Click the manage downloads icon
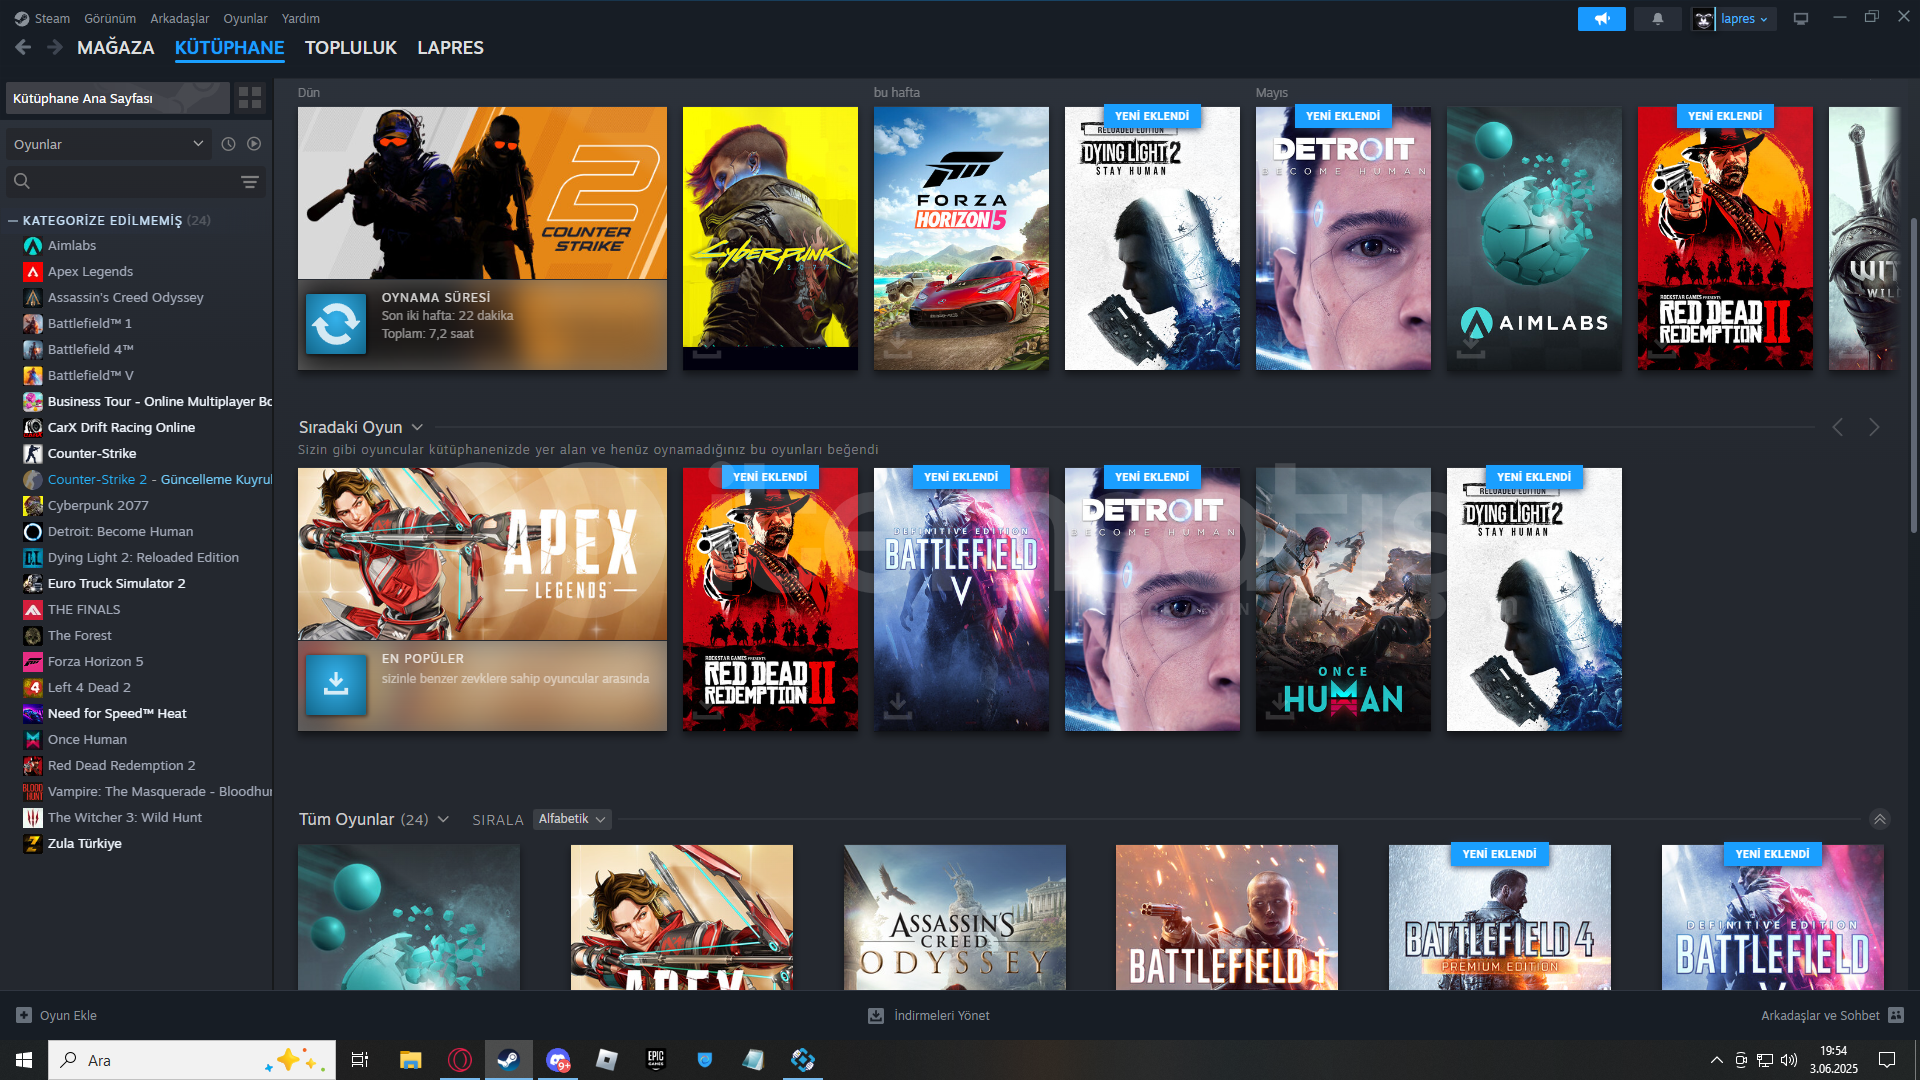1920x1080 pixels. point(876,1015)
